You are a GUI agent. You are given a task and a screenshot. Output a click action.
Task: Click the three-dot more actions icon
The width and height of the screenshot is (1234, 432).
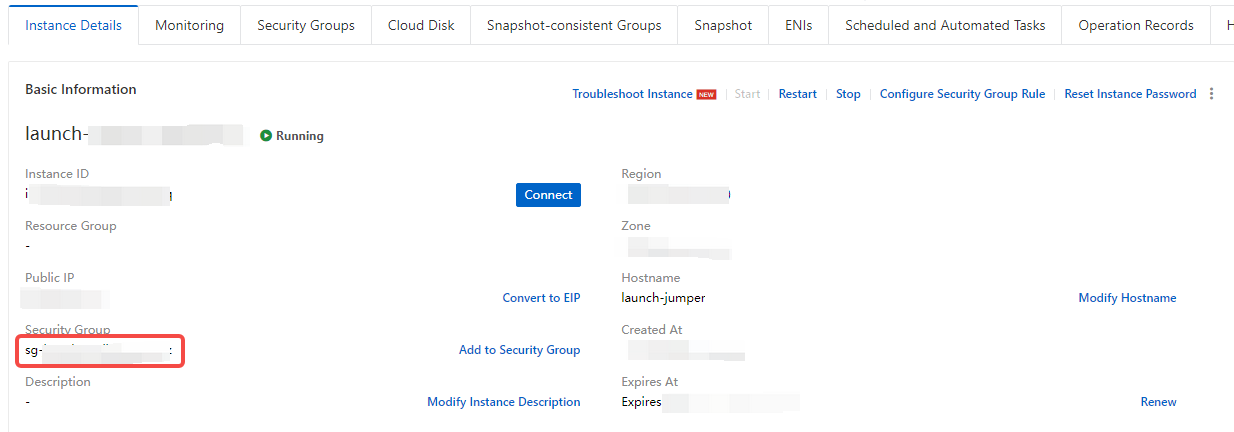[1211, 94]
